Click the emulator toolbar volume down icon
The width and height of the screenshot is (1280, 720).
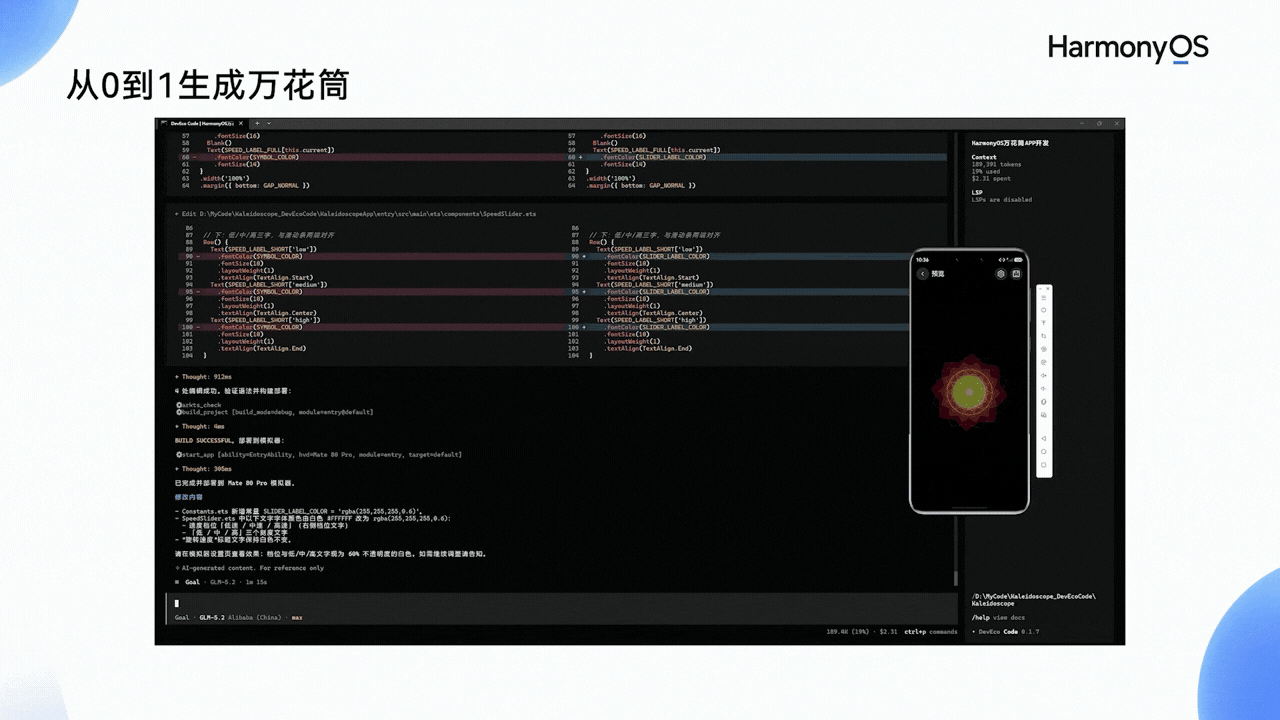tap(1044, 388)
